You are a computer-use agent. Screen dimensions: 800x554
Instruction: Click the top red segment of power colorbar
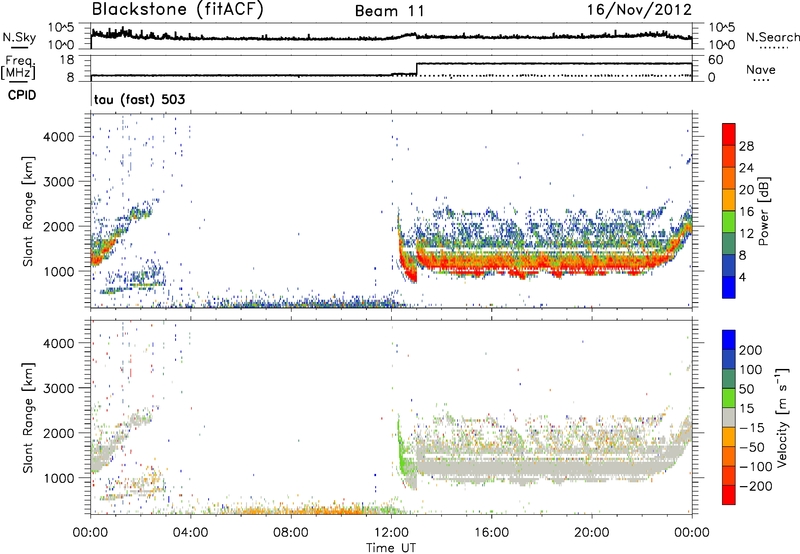[729, 134]
